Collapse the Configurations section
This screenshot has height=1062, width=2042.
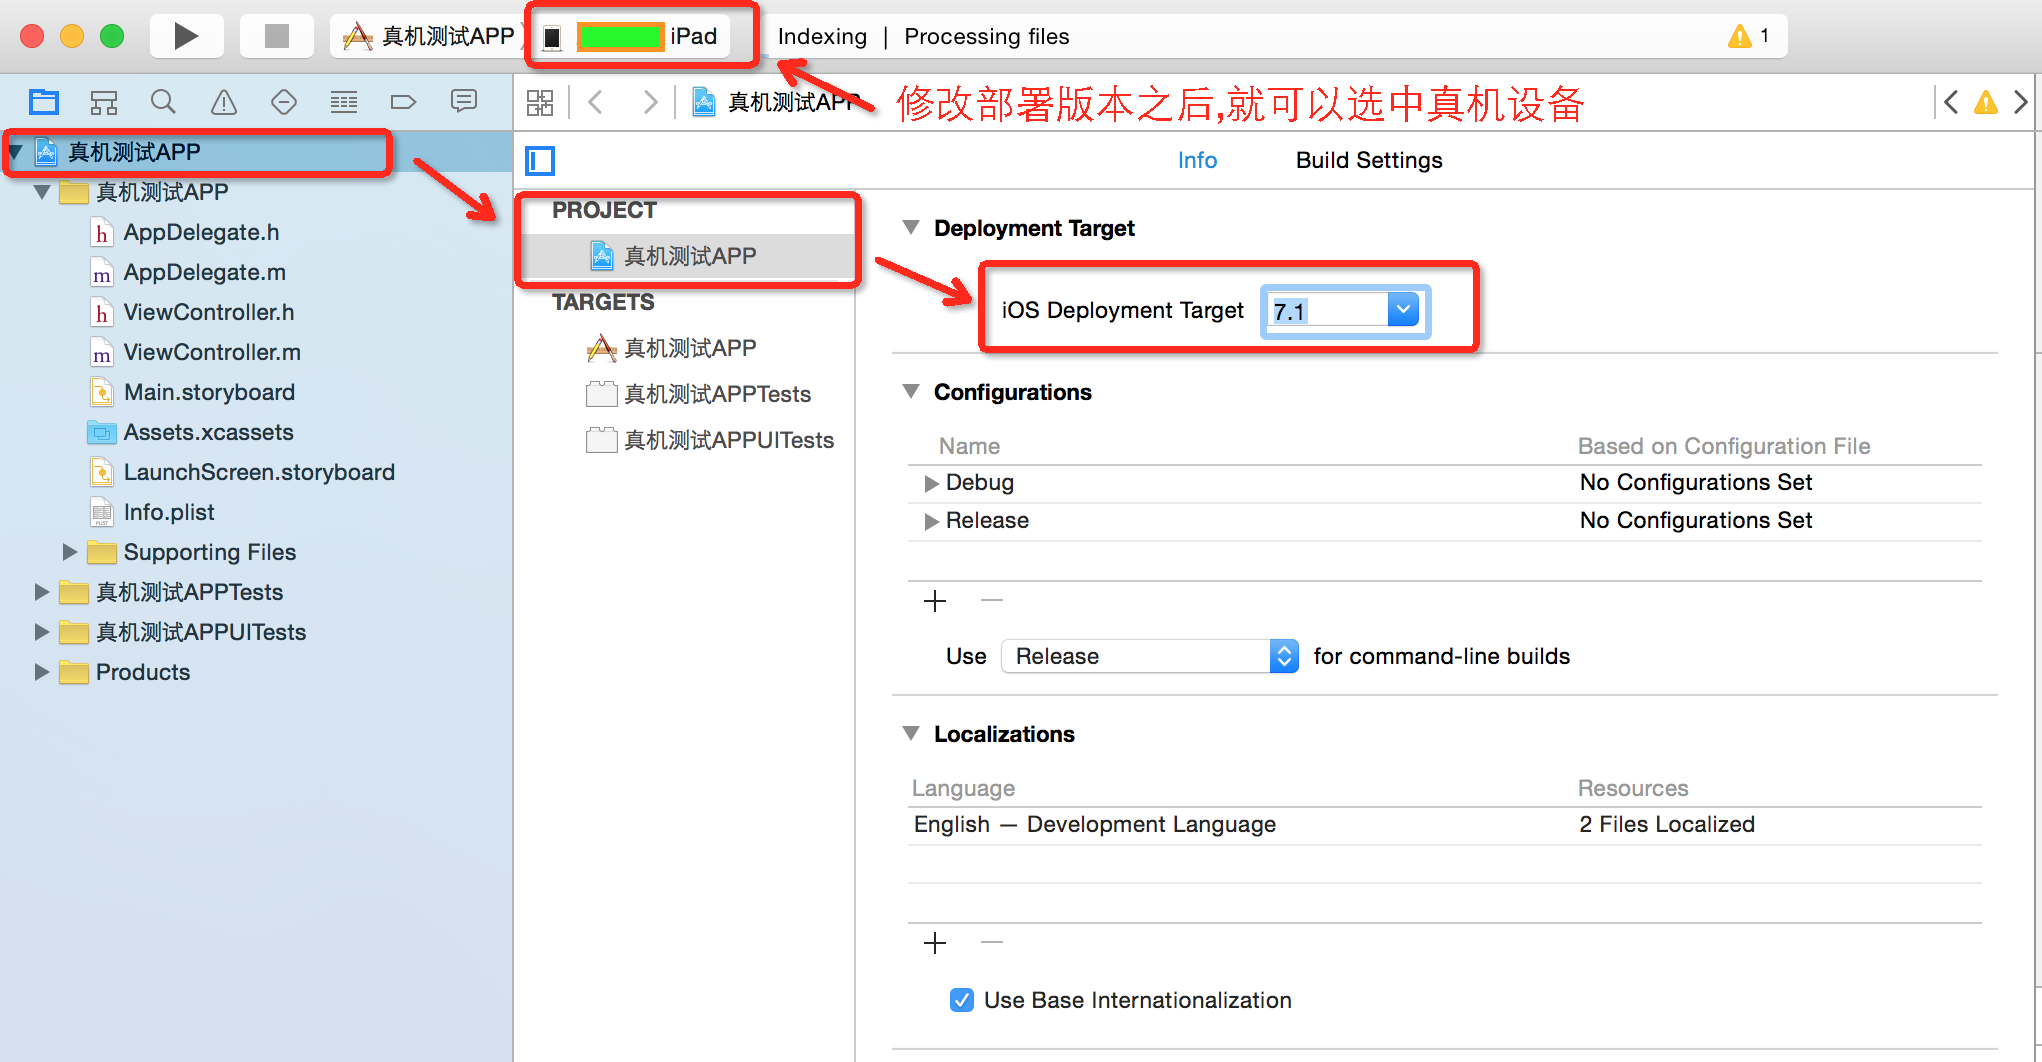pyautogui.click(x=911, y=392)
